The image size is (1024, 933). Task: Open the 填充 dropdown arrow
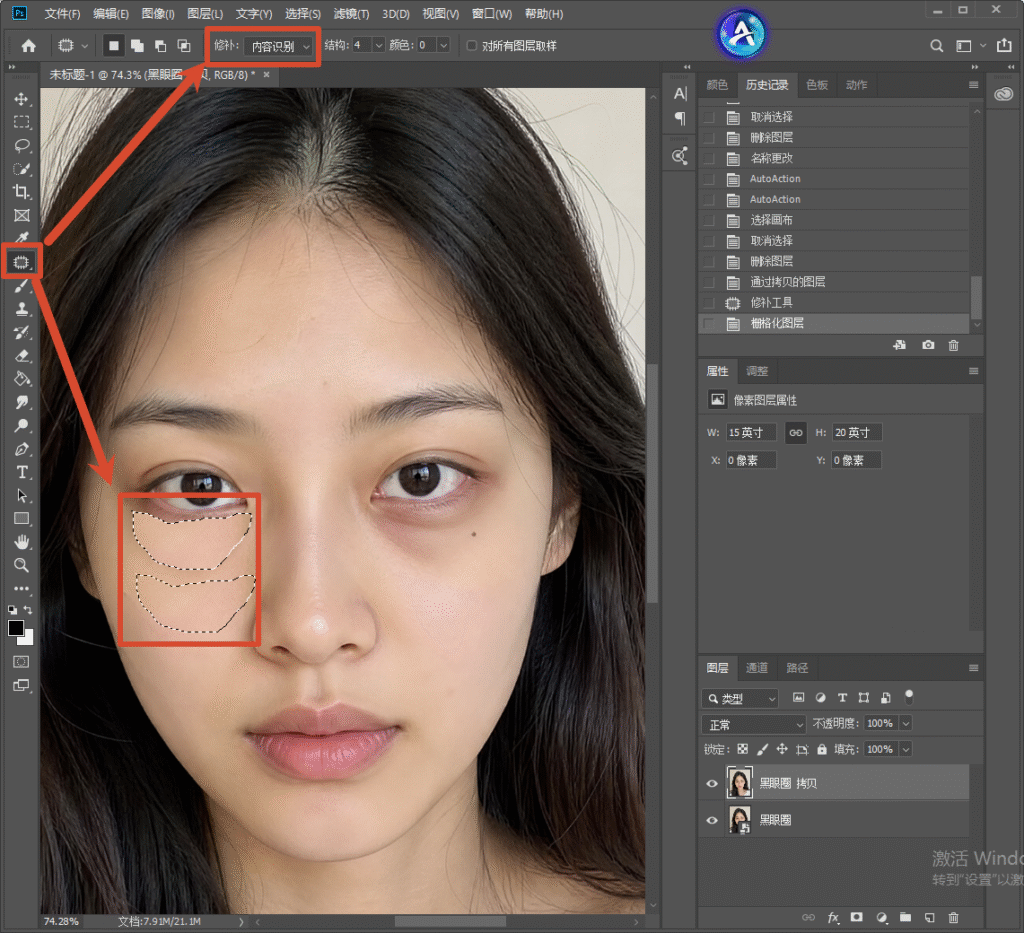(x=906, y=750)
